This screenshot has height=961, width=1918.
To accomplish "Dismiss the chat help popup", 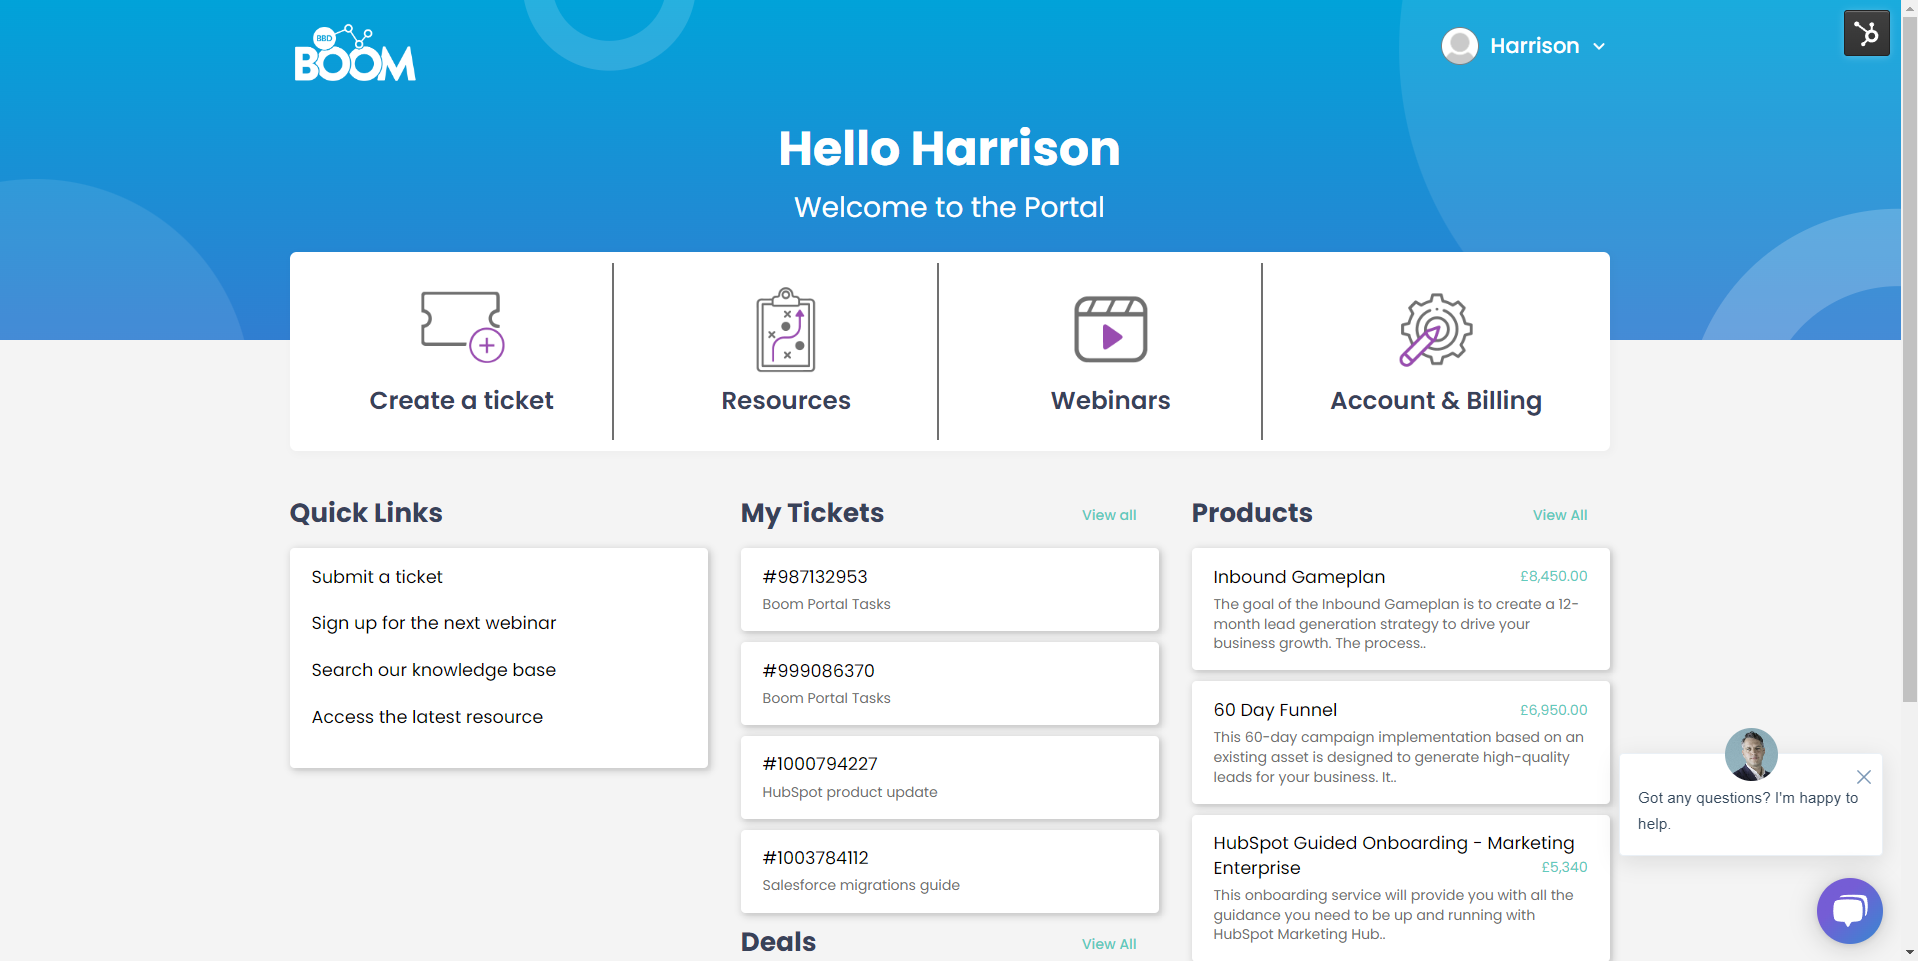I will point(1863,777).
